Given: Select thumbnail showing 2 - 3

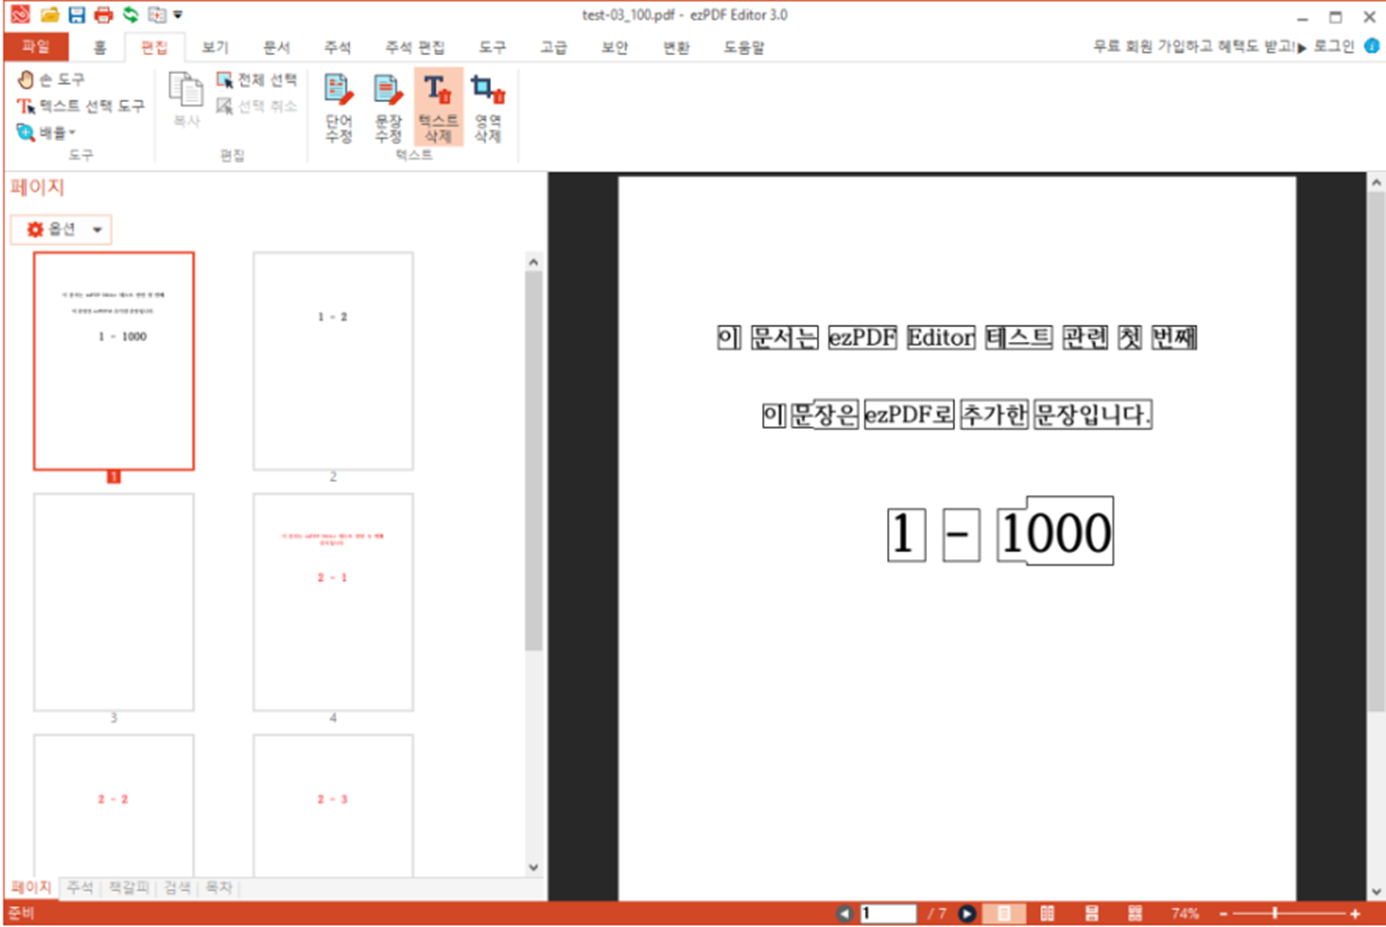Looking at the screenshot, I should coord(333,806).
